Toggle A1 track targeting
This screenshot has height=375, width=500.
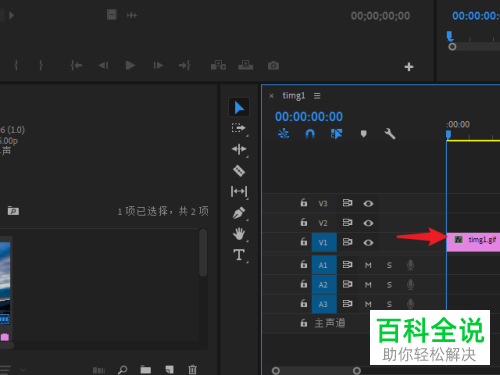point(324,265)
